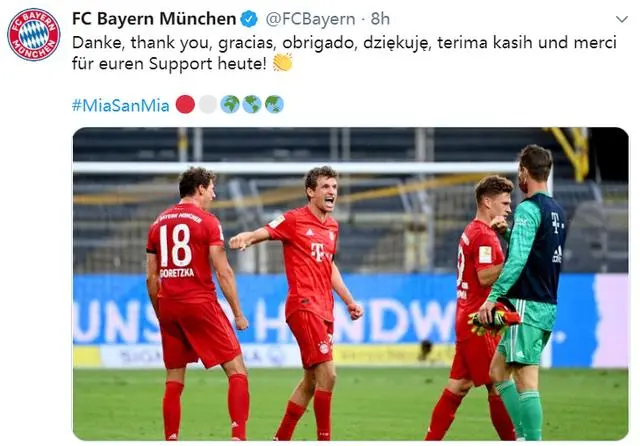Open the @FCBayern handle link
The width and height of the screenshot is (640, 446).
310,19
